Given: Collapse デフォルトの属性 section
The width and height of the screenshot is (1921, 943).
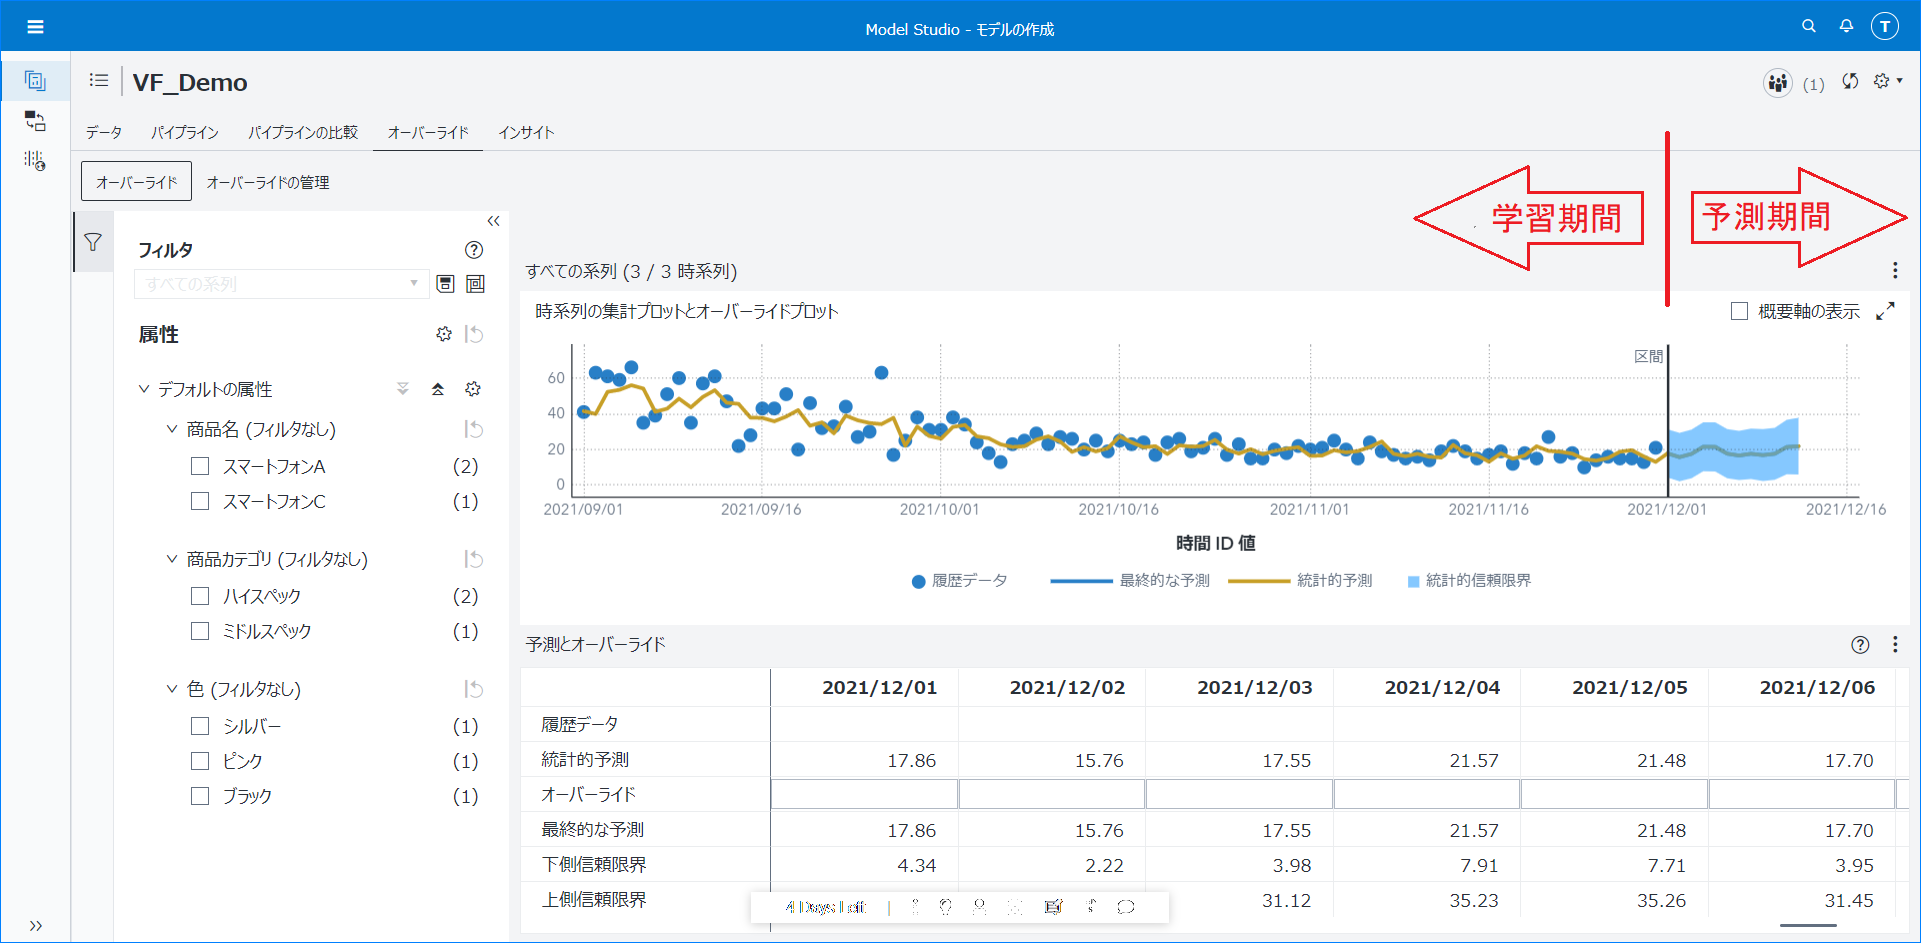Looking at the screenshot, I should coord(143,389).
